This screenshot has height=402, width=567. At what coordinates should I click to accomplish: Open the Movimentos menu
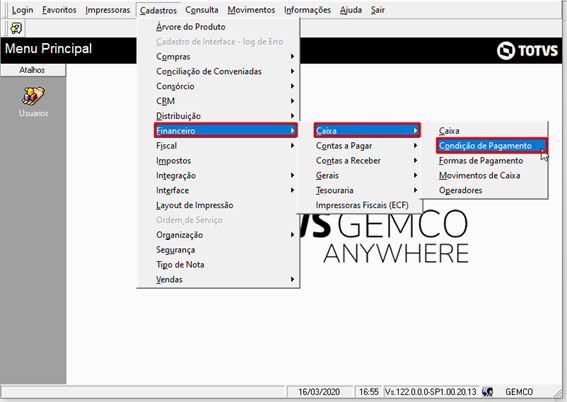pyautogui.click(x=251, y=10)
